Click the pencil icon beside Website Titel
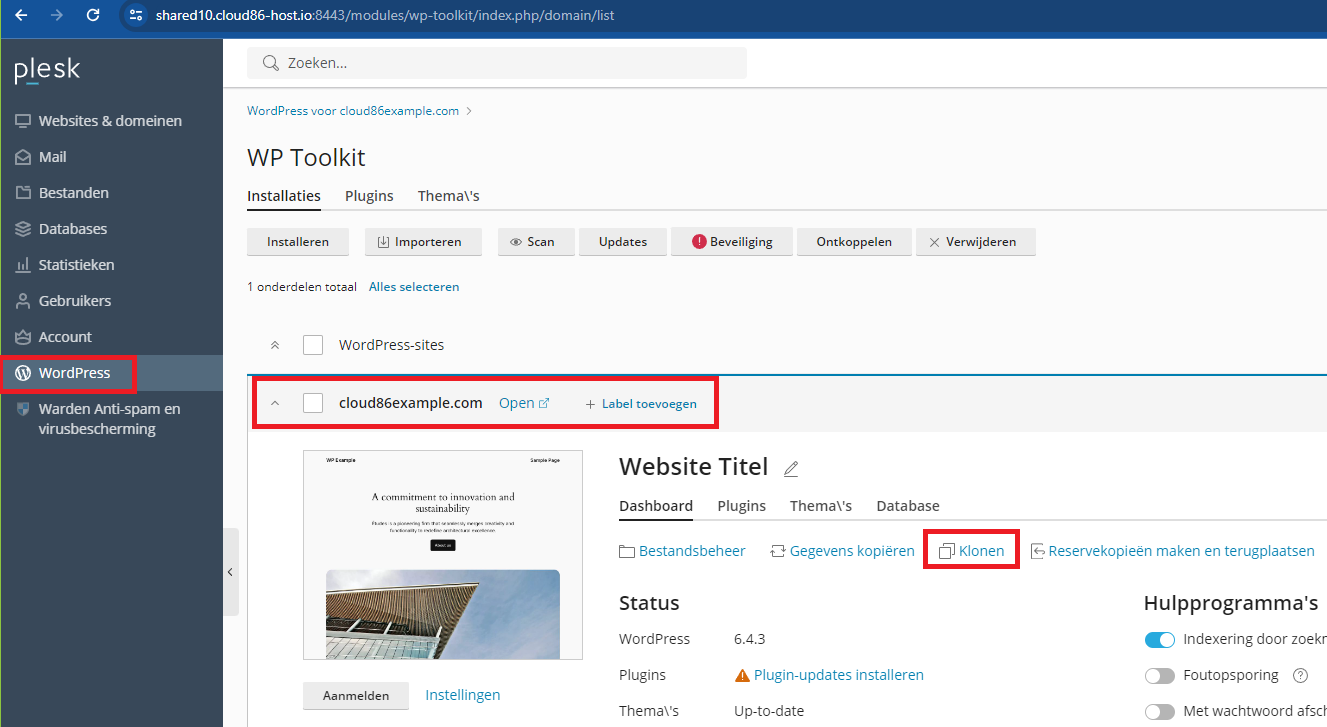 coord(791,468)
